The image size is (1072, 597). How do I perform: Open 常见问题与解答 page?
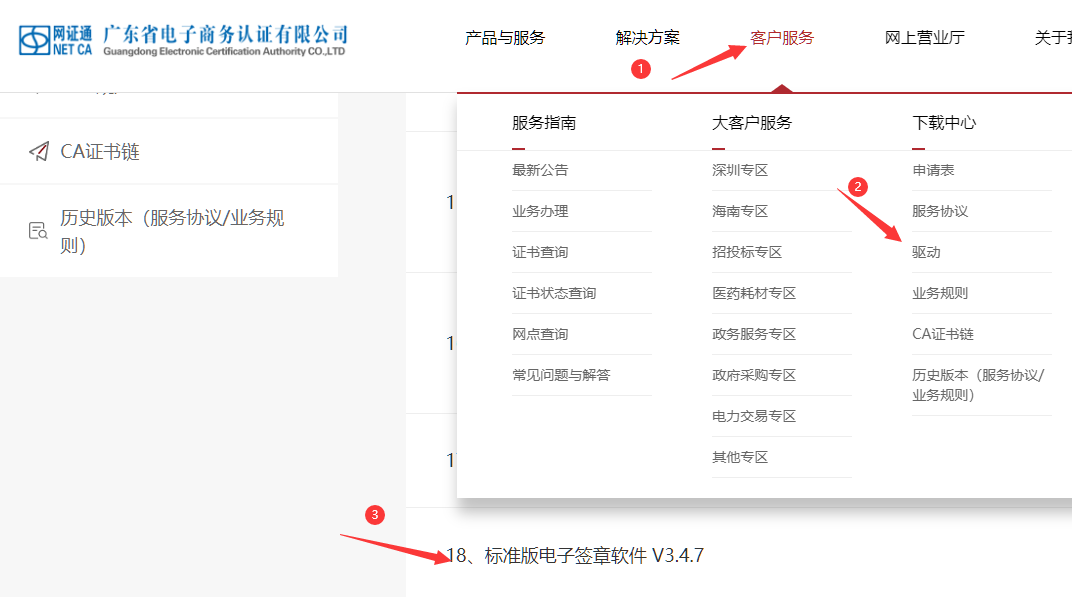click(561, 375)
